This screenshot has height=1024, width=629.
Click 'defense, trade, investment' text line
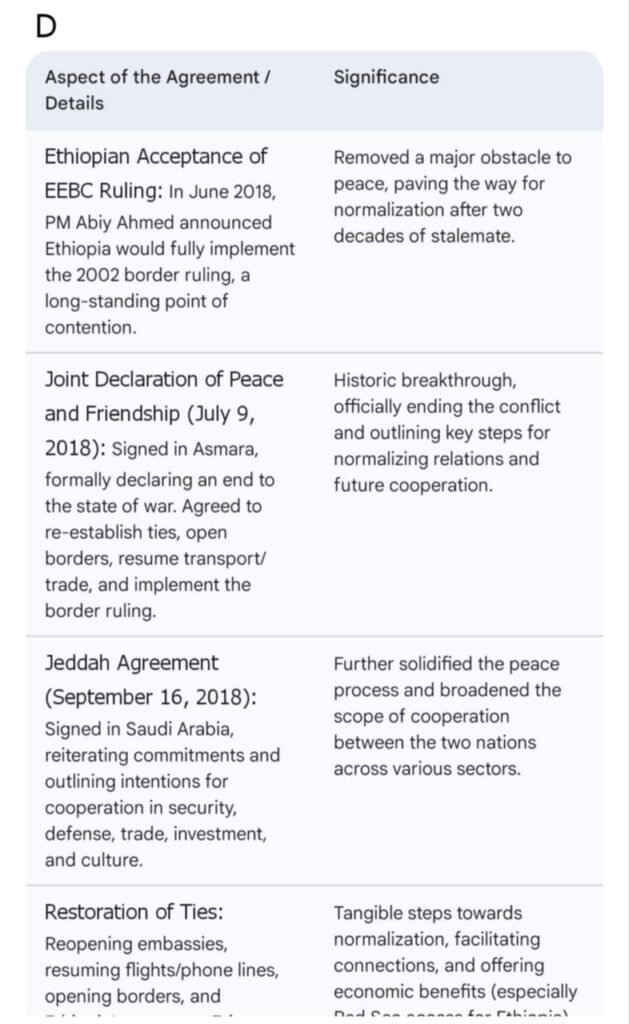pyautogui.click(x=155, y=833)
